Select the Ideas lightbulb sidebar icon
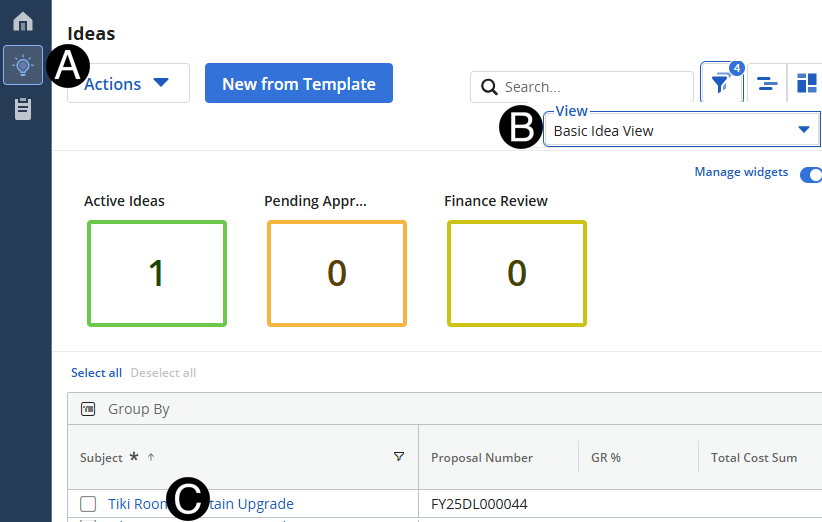 [x=22, y=65]
